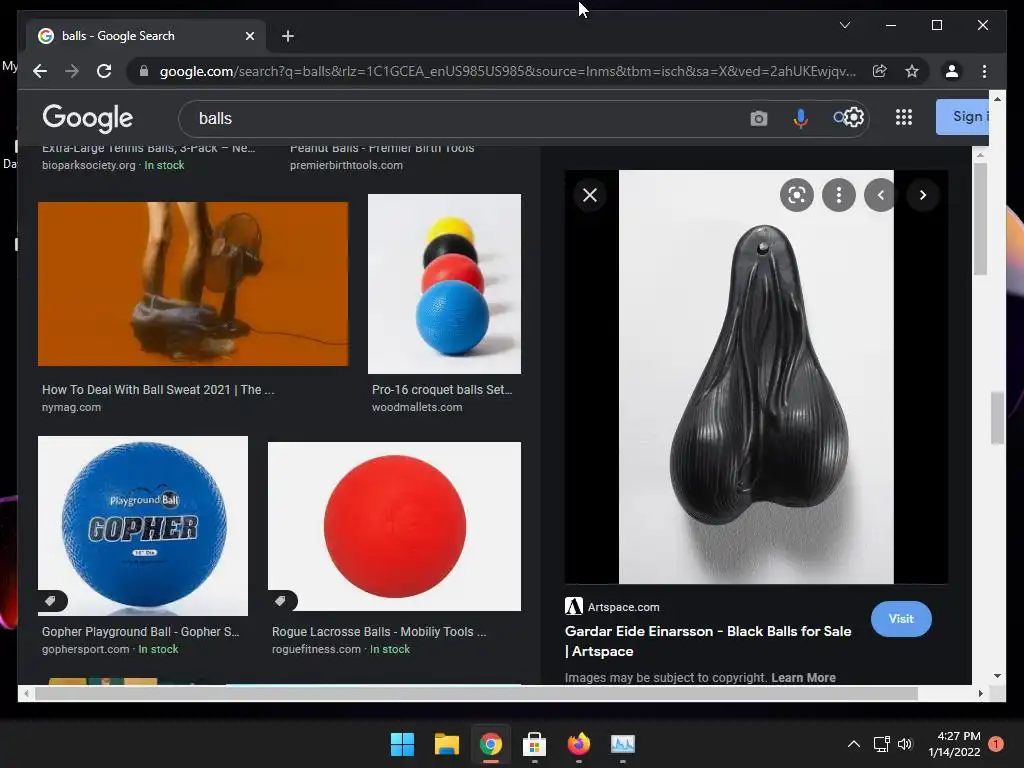The image size is (1024, 768).
Task: Click the woodmallets.com source text
Action: (x=417, y=408)
